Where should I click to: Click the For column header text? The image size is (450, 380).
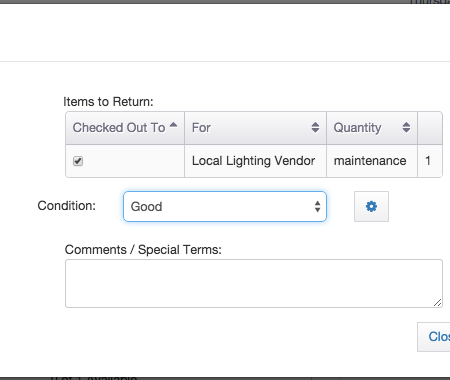[x=201, y=128]
